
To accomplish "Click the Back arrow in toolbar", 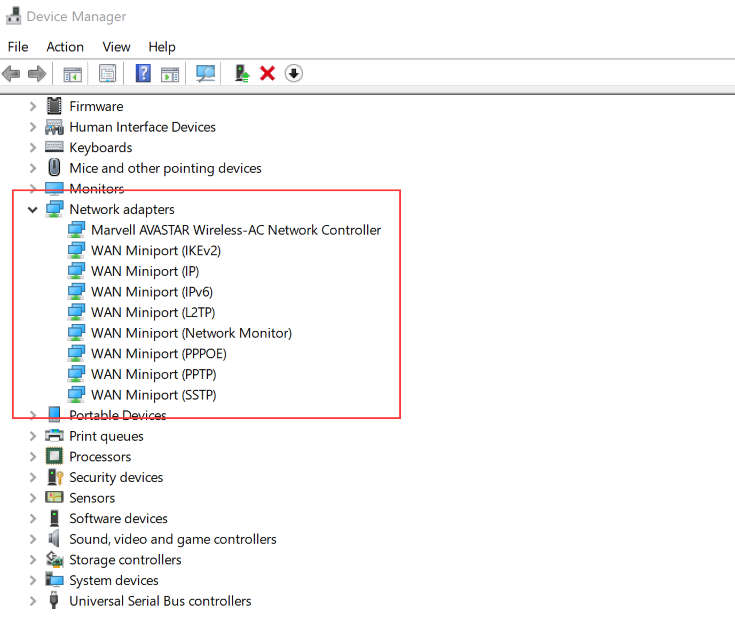I will point(12,73).
